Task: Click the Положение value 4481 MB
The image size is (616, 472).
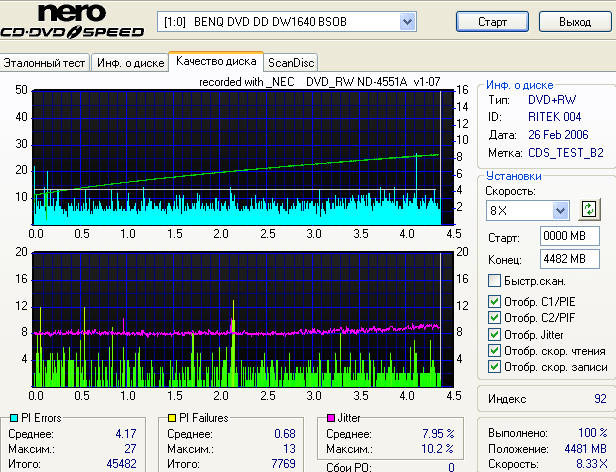Action: 585,449
